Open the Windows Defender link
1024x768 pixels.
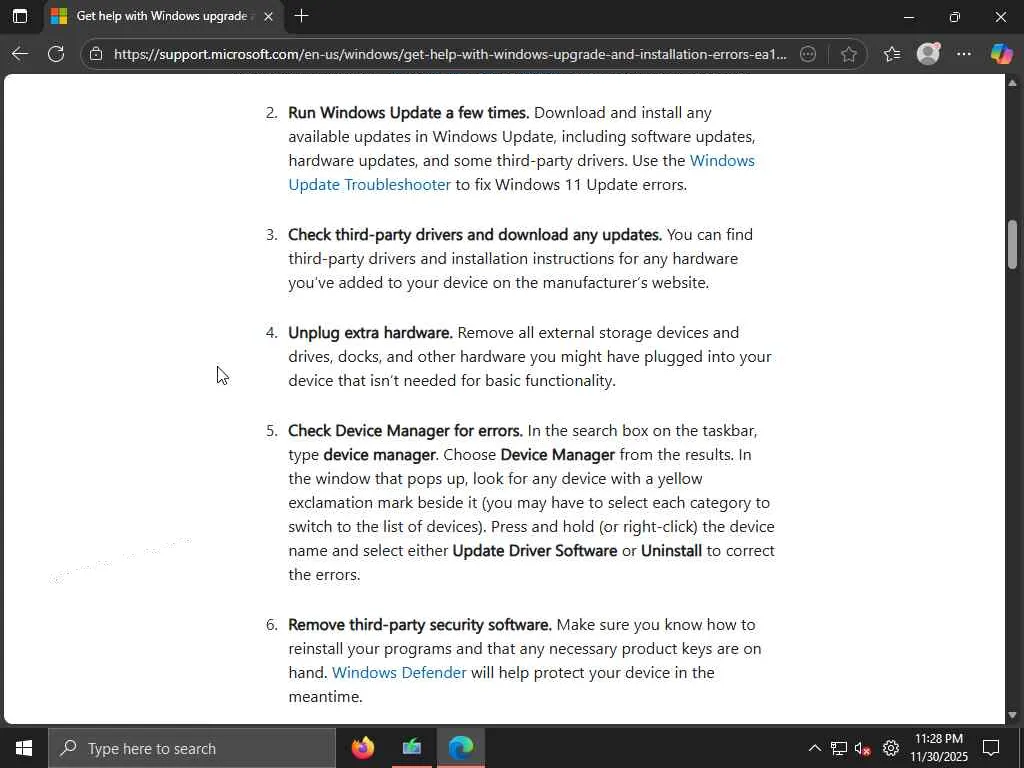399,673
